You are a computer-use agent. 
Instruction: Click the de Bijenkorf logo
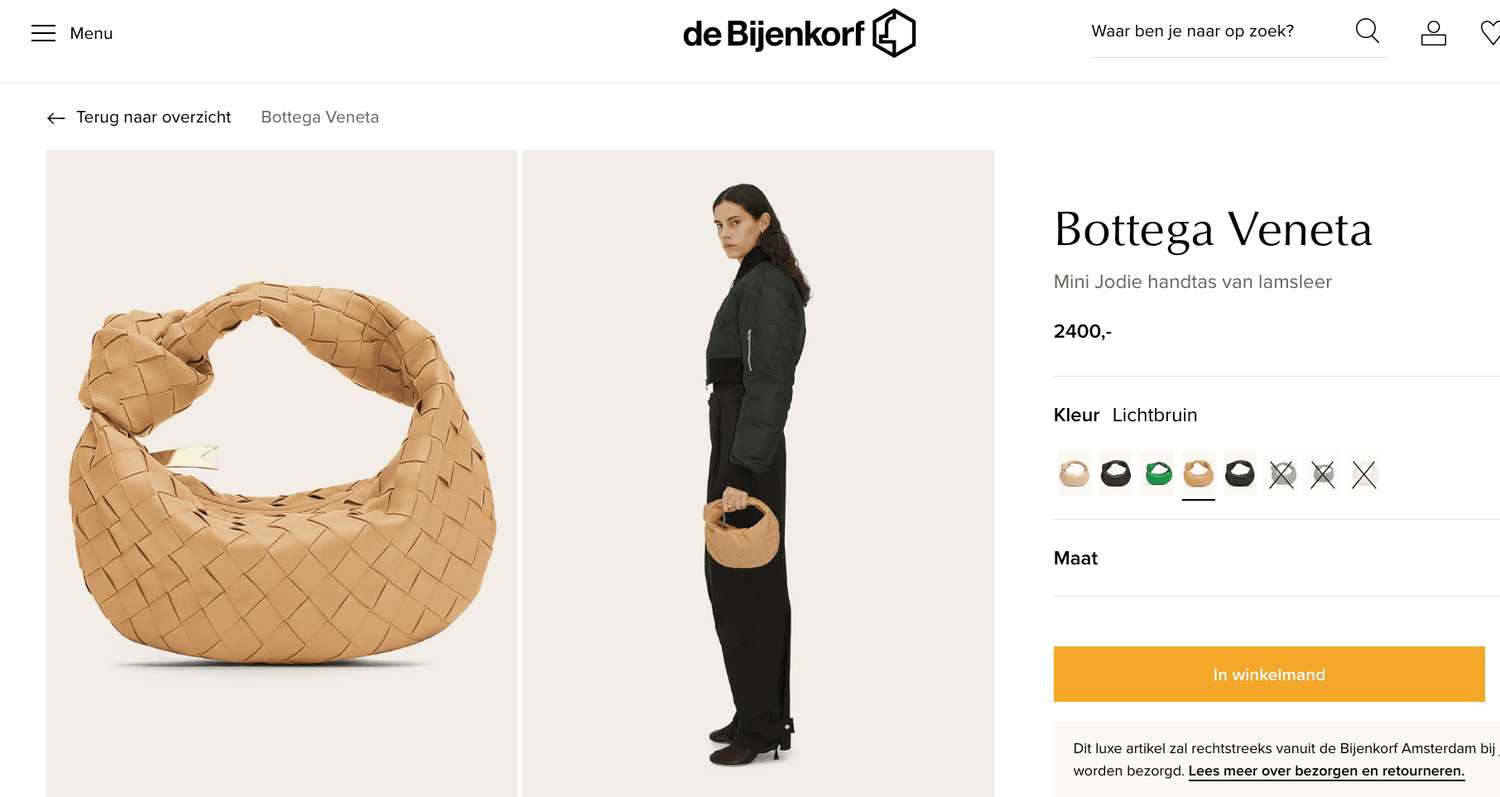coord(799,33)
